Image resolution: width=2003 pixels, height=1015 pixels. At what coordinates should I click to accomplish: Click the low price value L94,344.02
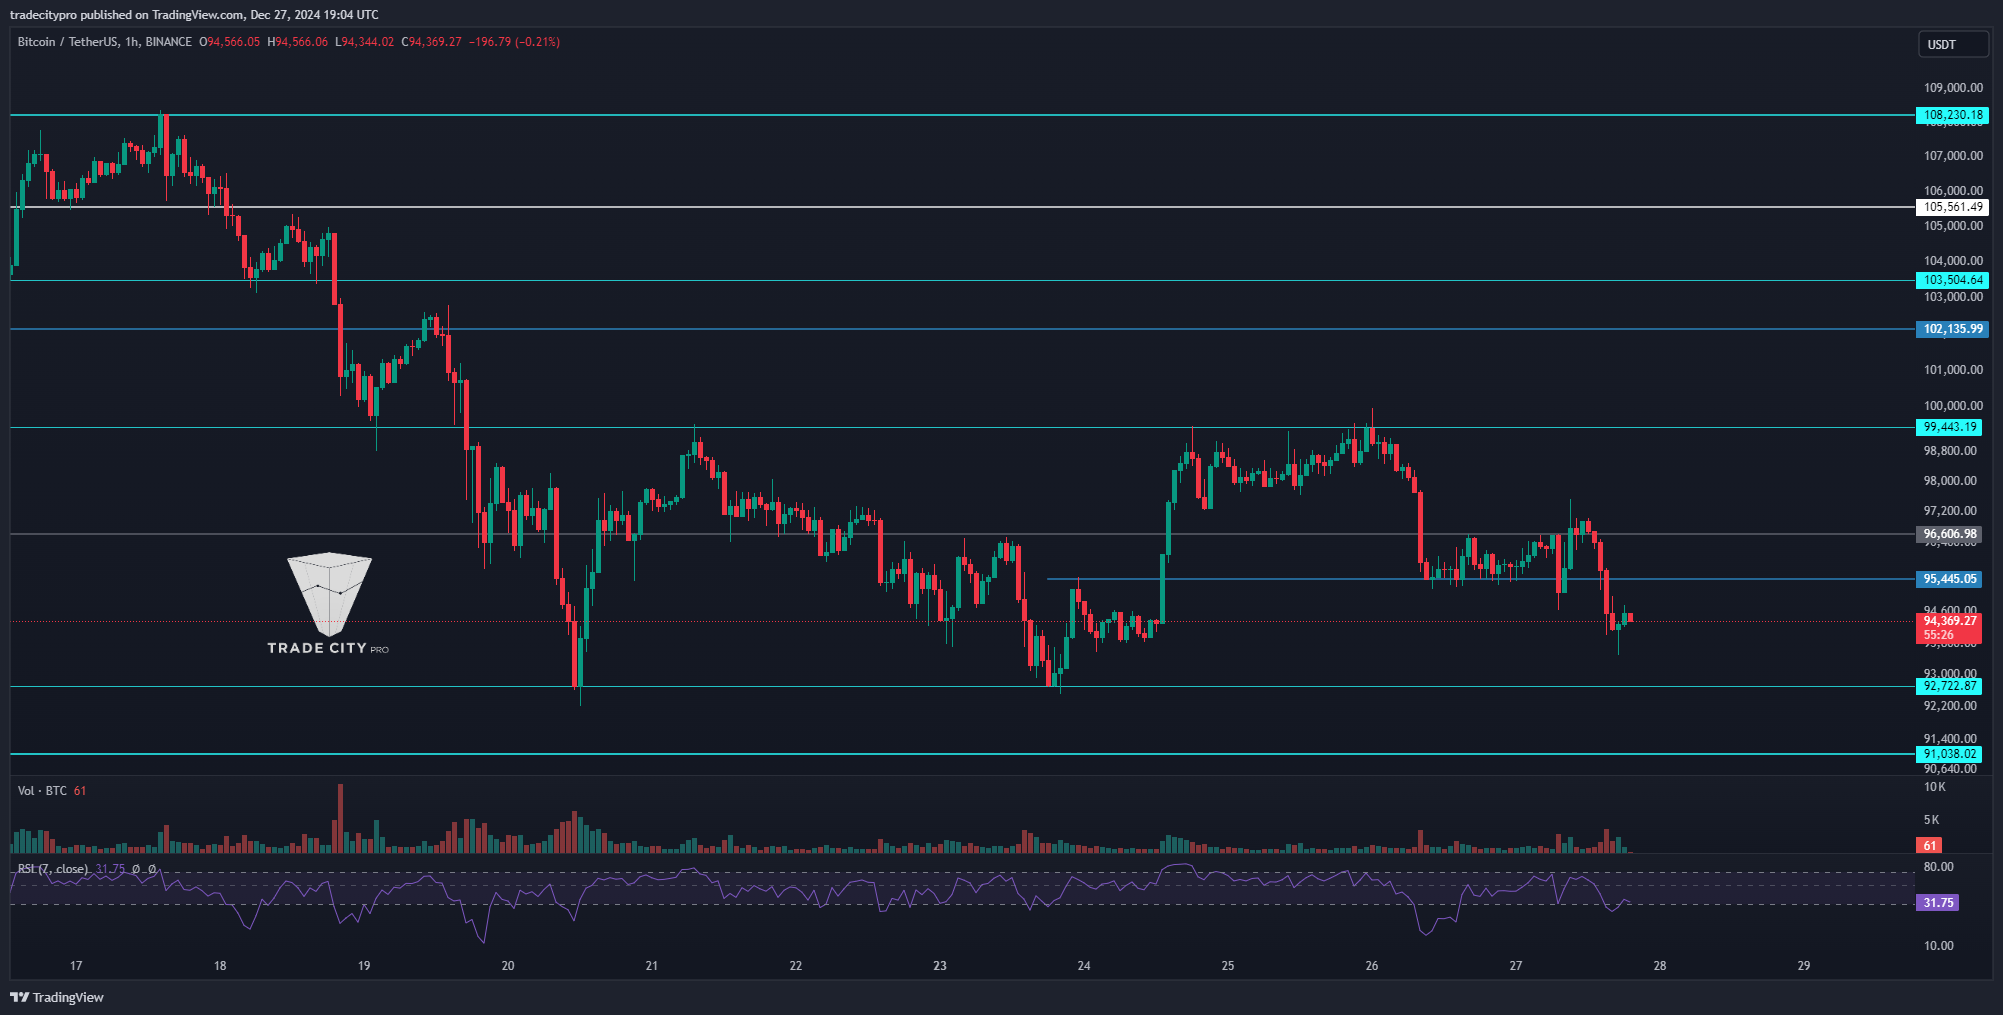[x=364, y=42]
